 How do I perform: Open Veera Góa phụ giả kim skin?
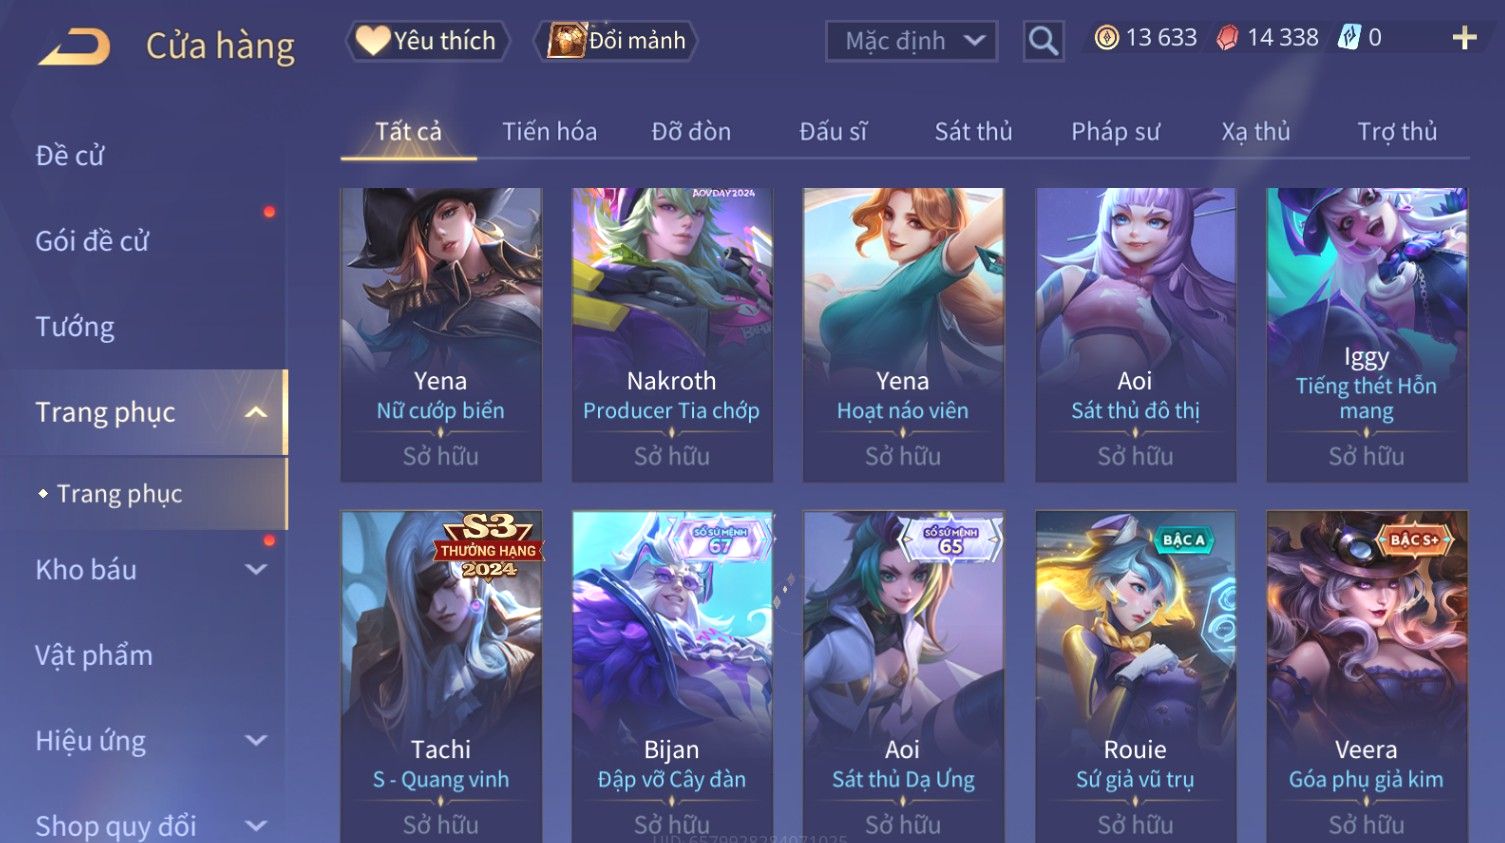[1366, 677]
